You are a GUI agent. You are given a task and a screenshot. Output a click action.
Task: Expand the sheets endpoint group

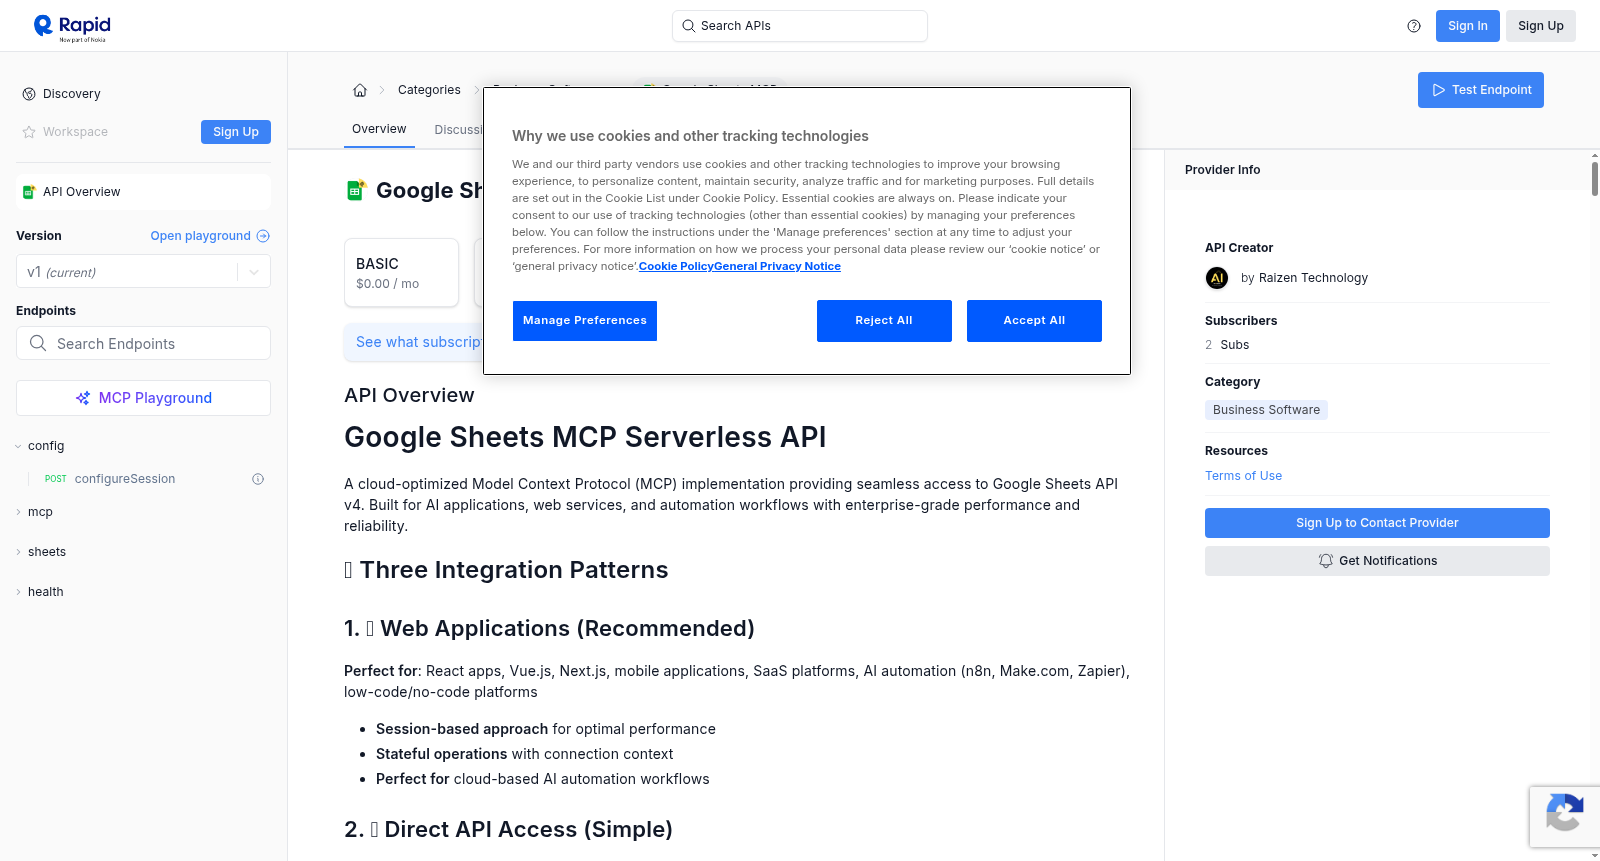pyautogui.click(x=41, y=552)
